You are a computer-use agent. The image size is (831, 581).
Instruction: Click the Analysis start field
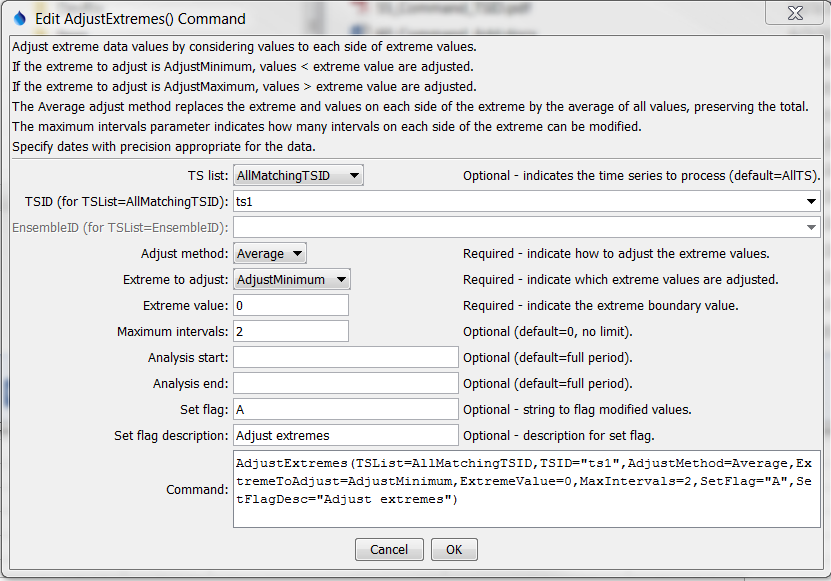click(x=345, y=357)
